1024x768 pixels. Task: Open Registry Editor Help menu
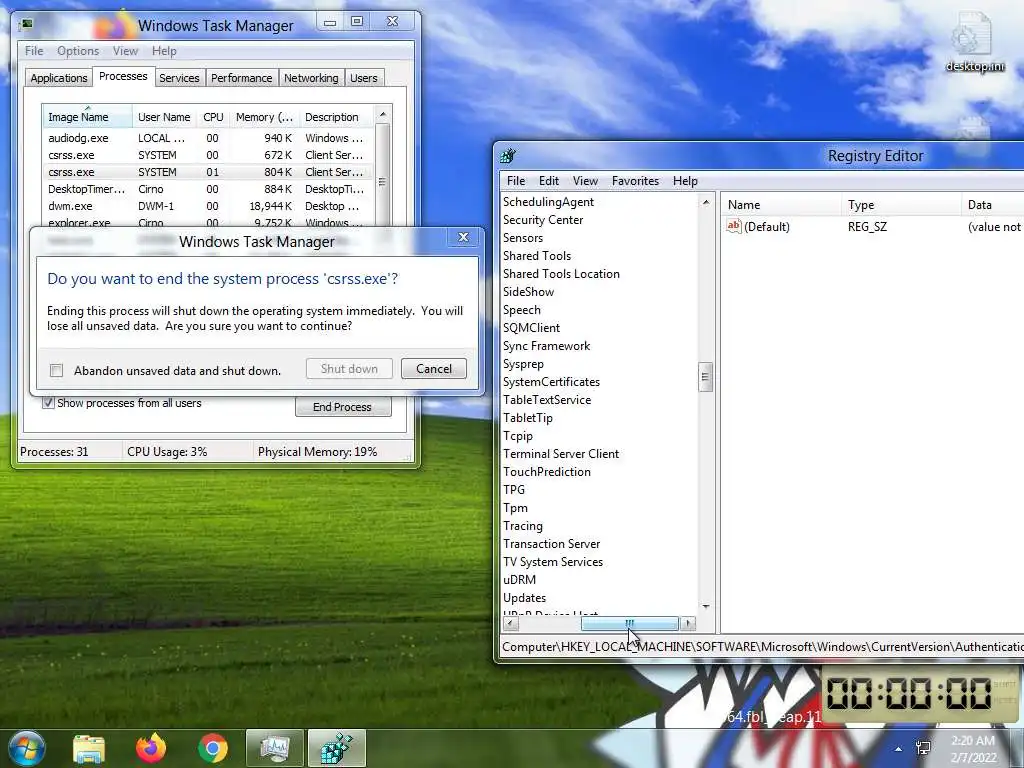pyautogui.click(x=685, y=181)
